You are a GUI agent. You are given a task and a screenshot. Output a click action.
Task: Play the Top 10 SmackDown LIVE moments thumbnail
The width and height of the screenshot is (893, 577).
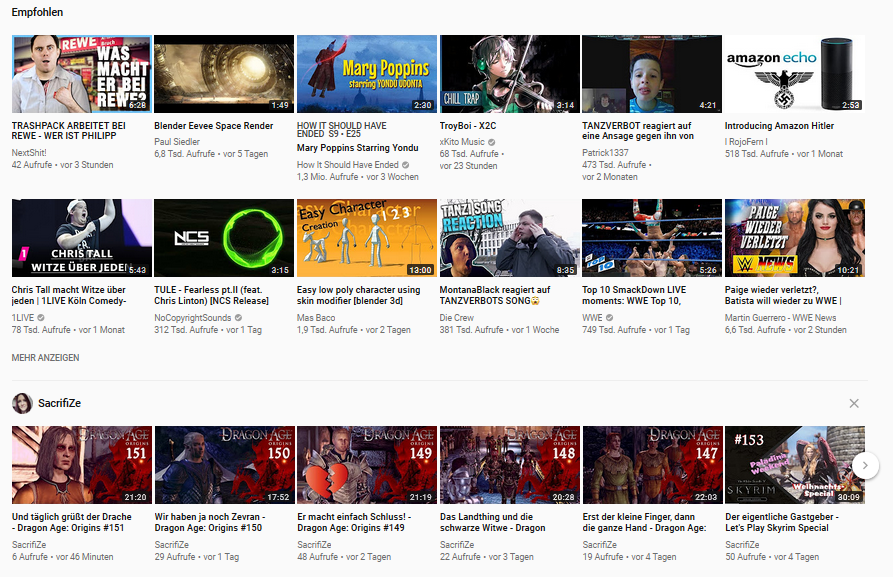pyautogui.click(x=652, y=238)
